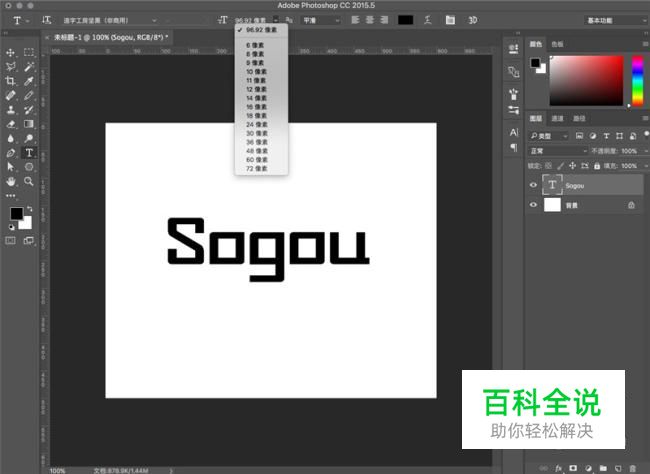Select the Zoom magnifier tool
This screenshot has height=474, width=650.
(29, 181)
